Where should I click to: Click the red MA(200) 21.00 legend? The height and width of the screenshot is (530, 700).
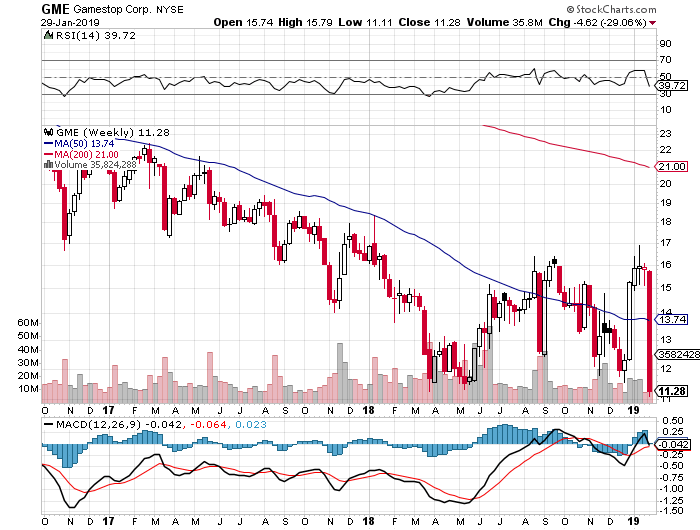pyautogui.click(x=81, y=154)
